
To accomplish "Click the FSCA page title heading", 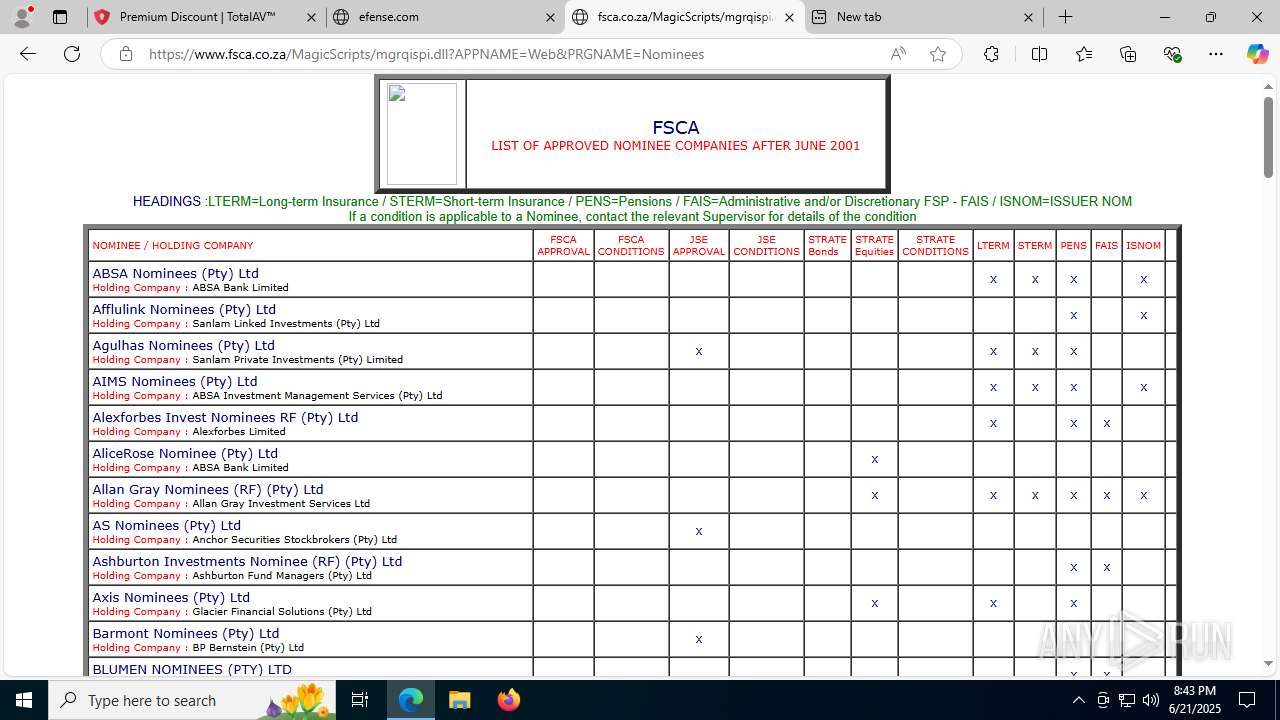I will (676, 127).
